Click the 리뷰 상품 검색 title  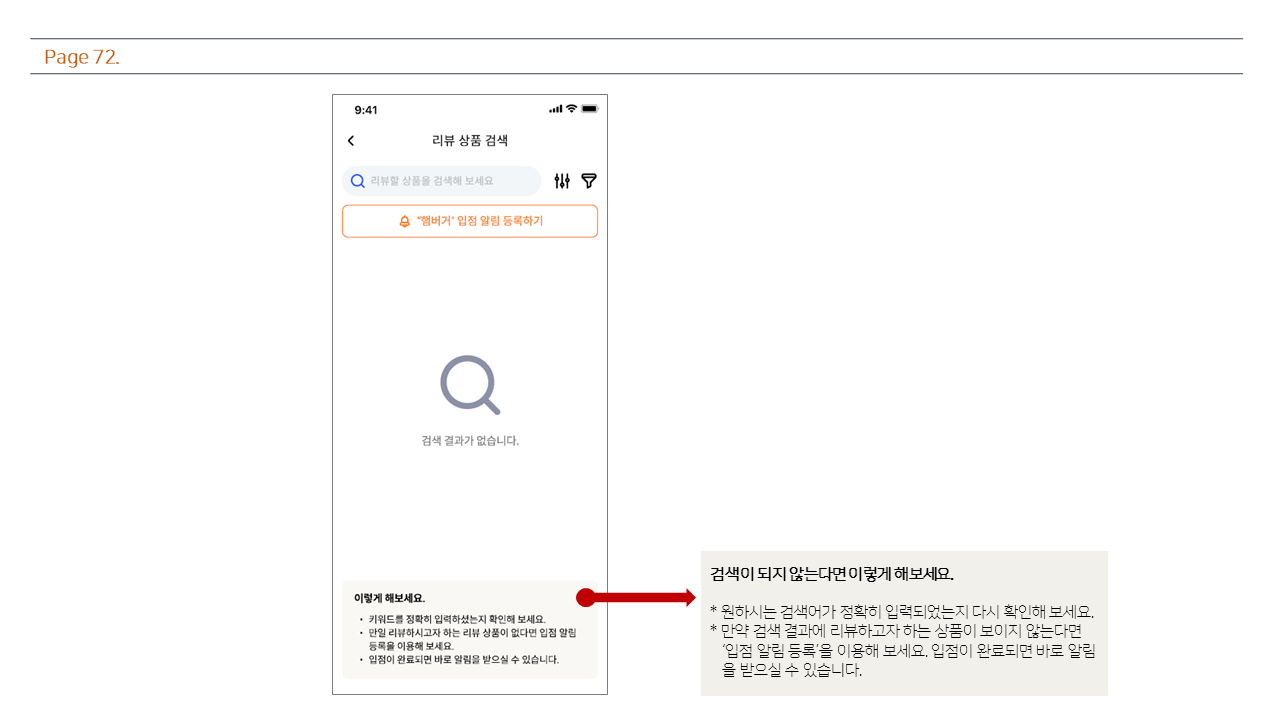470,141
